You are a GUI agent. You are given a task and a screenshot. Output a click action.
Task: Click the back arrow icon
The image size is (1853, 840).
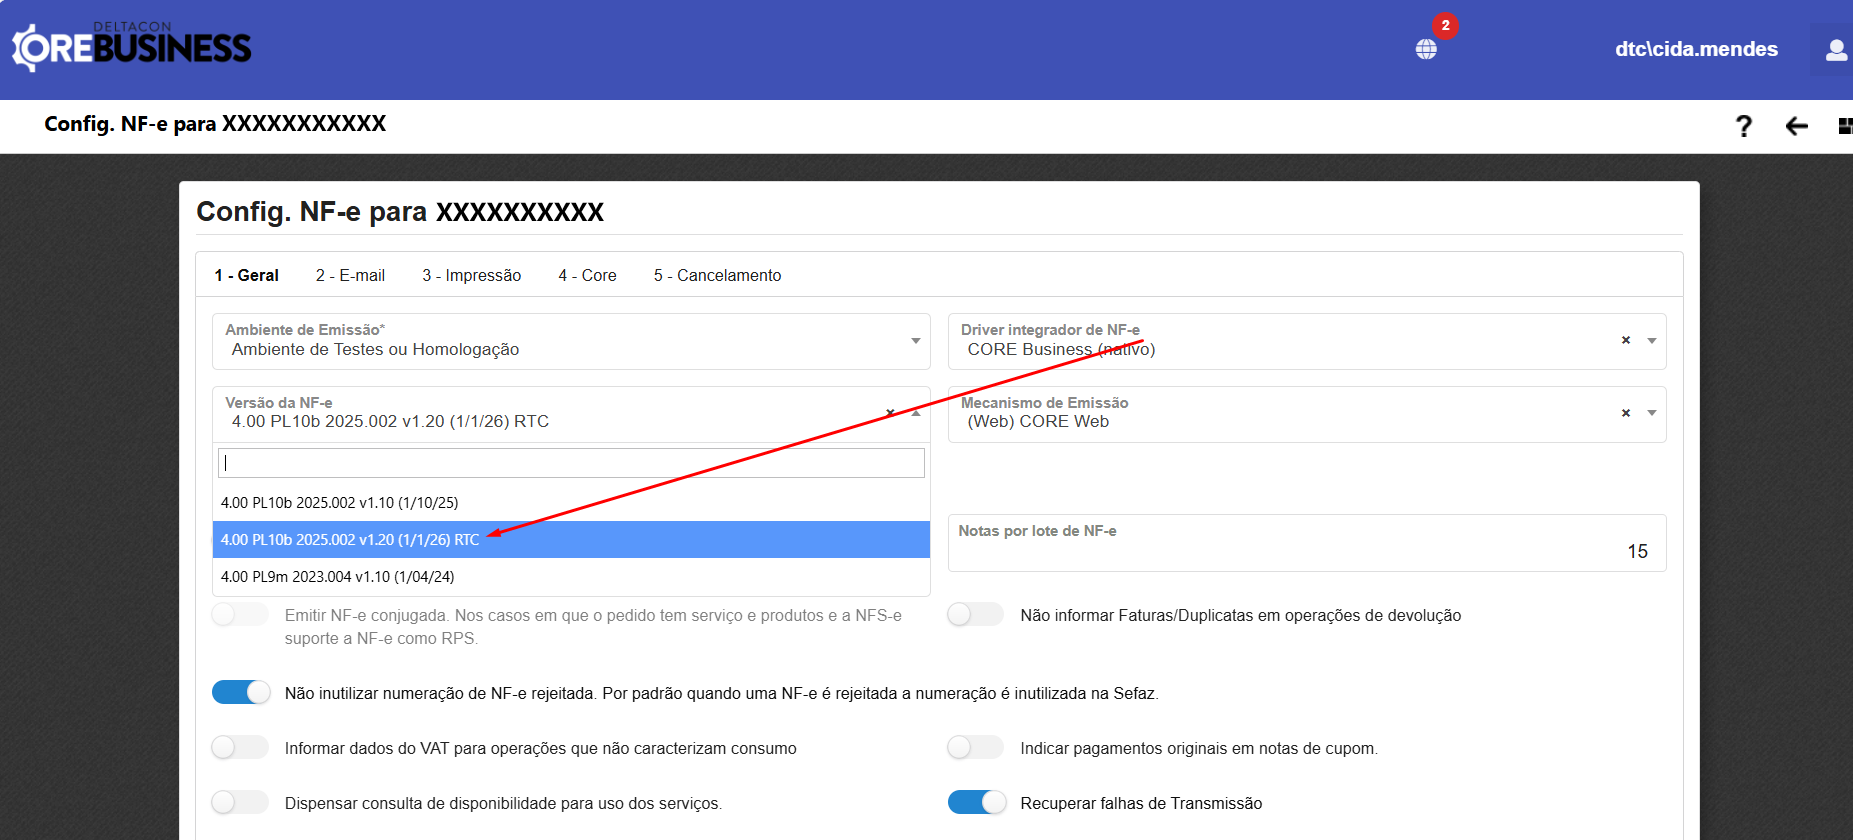[x=1797, y=126]
